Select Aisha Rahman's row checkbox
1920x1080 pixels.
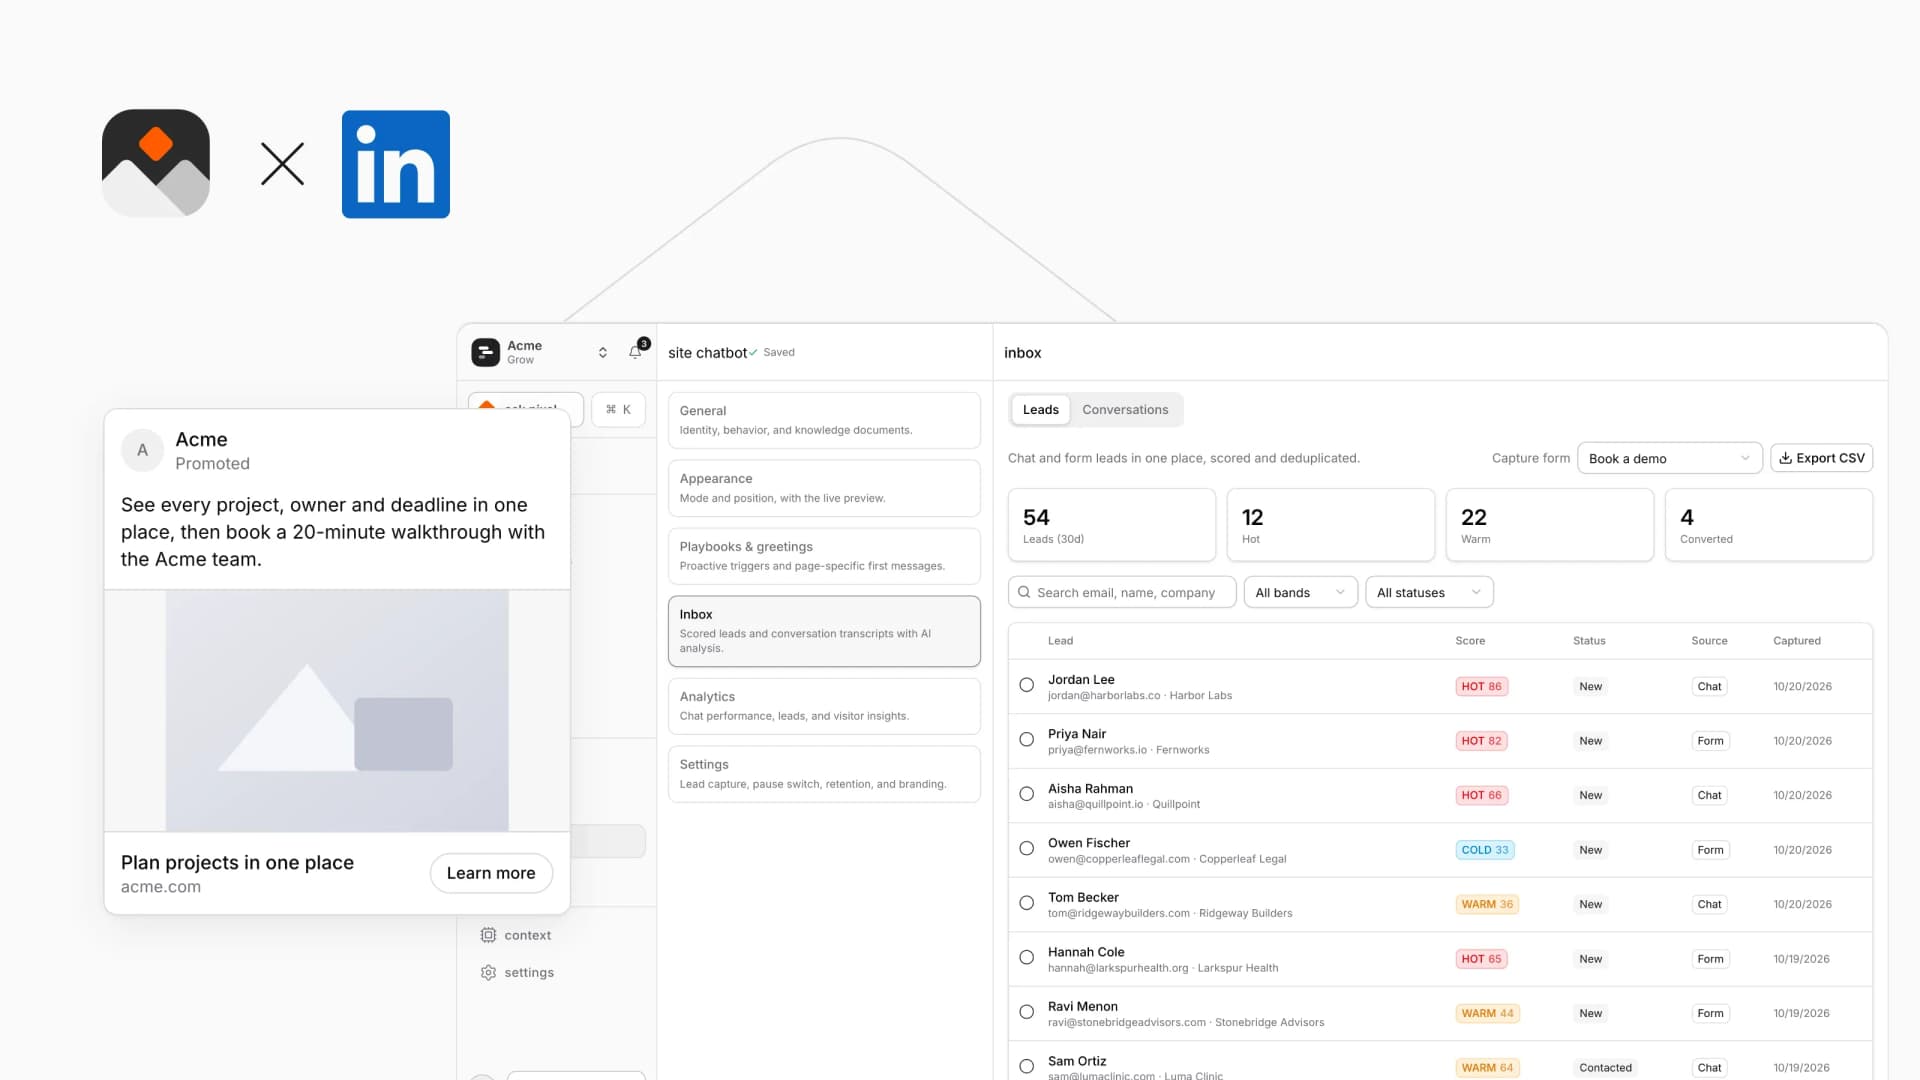click(x=1026, y=794)
